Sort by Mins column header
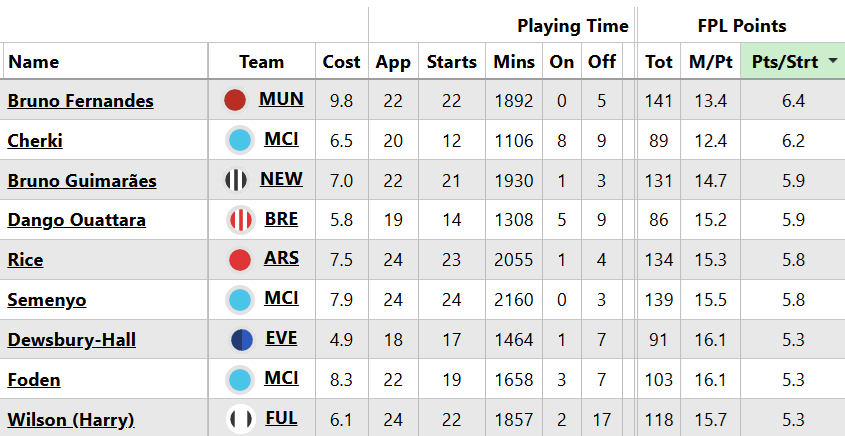845x436 pixels. coord(514,62)
